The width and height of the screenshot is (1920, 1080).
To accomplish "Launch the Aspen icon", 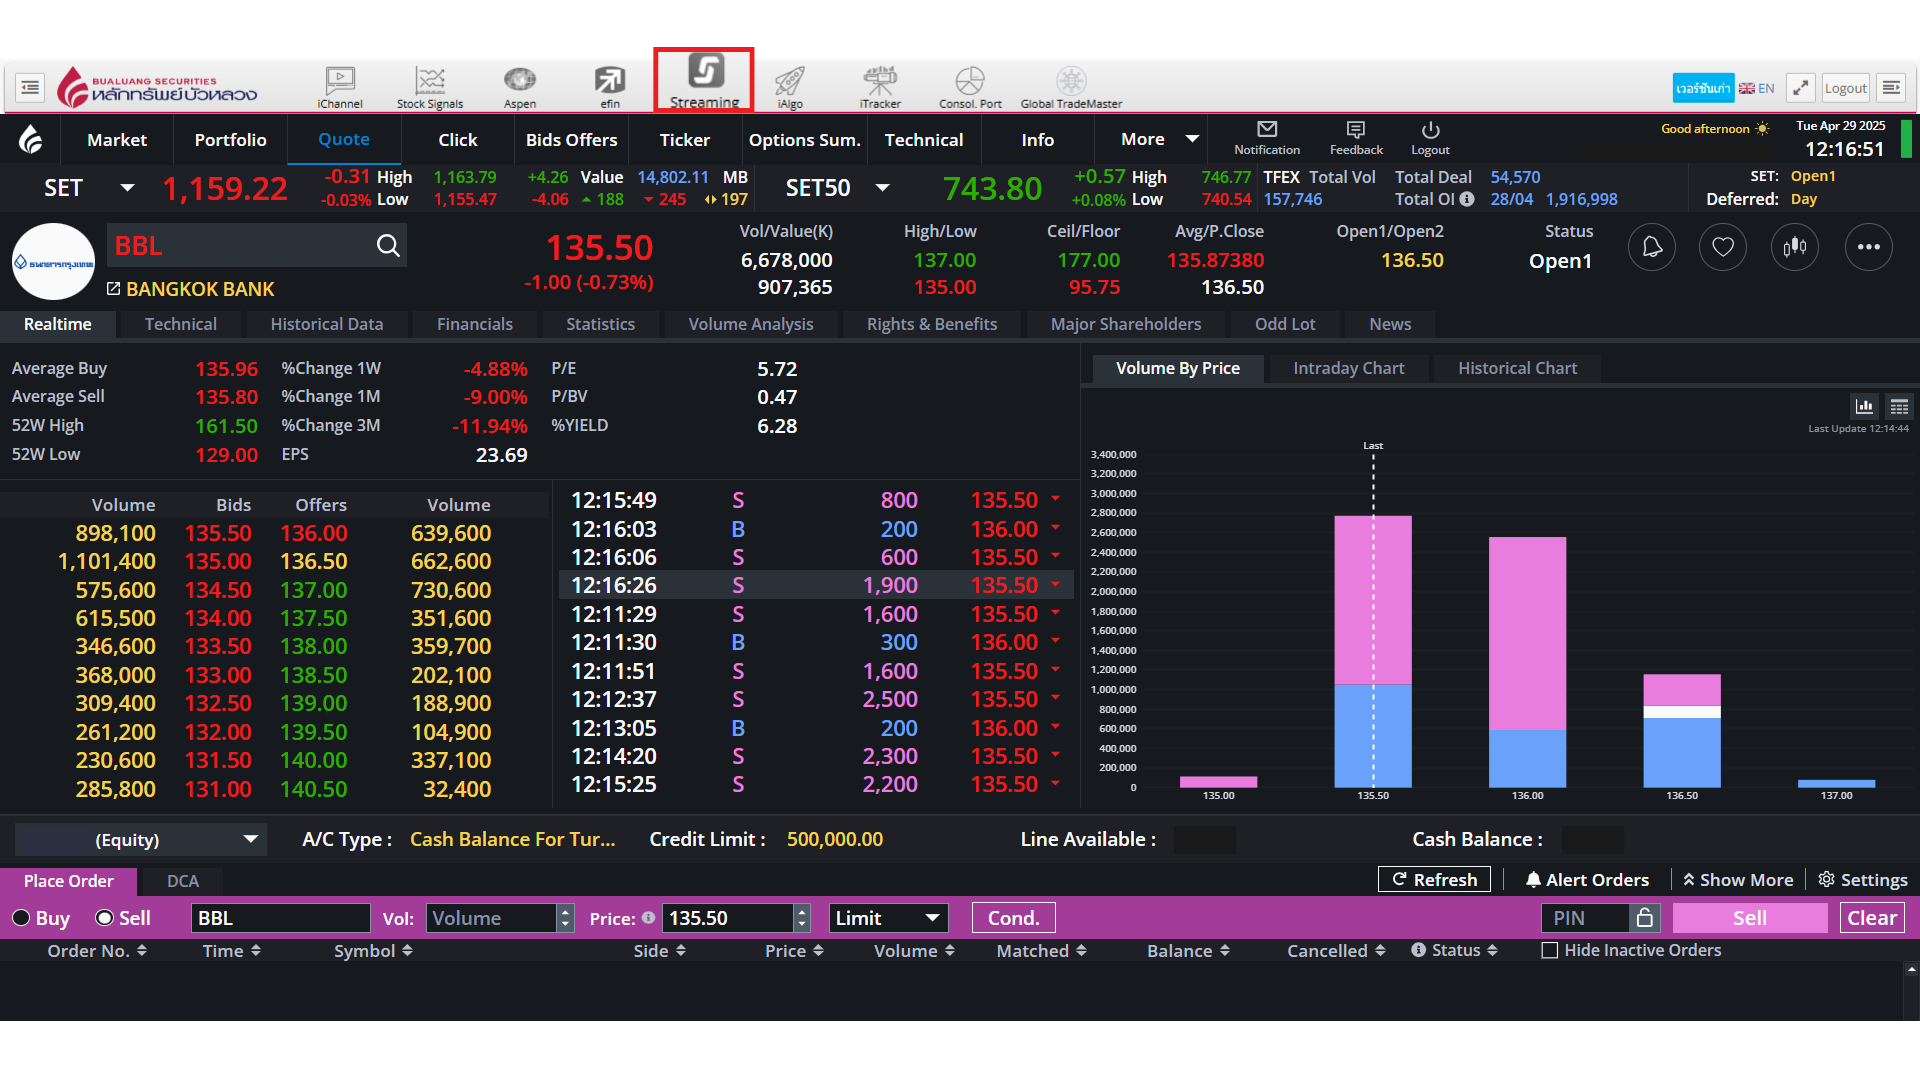I will 520,87.
